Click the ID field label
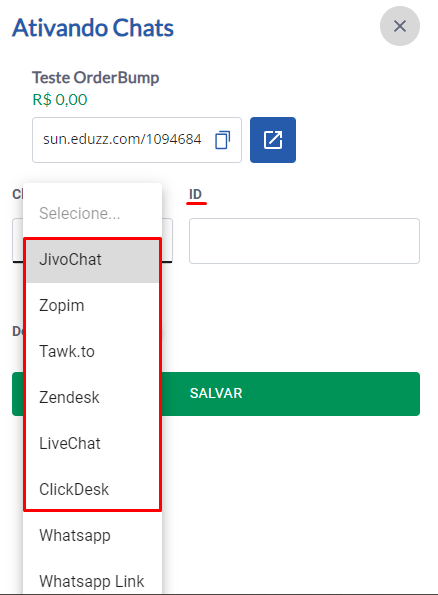438x595 pixels. [x=195, y=194]
